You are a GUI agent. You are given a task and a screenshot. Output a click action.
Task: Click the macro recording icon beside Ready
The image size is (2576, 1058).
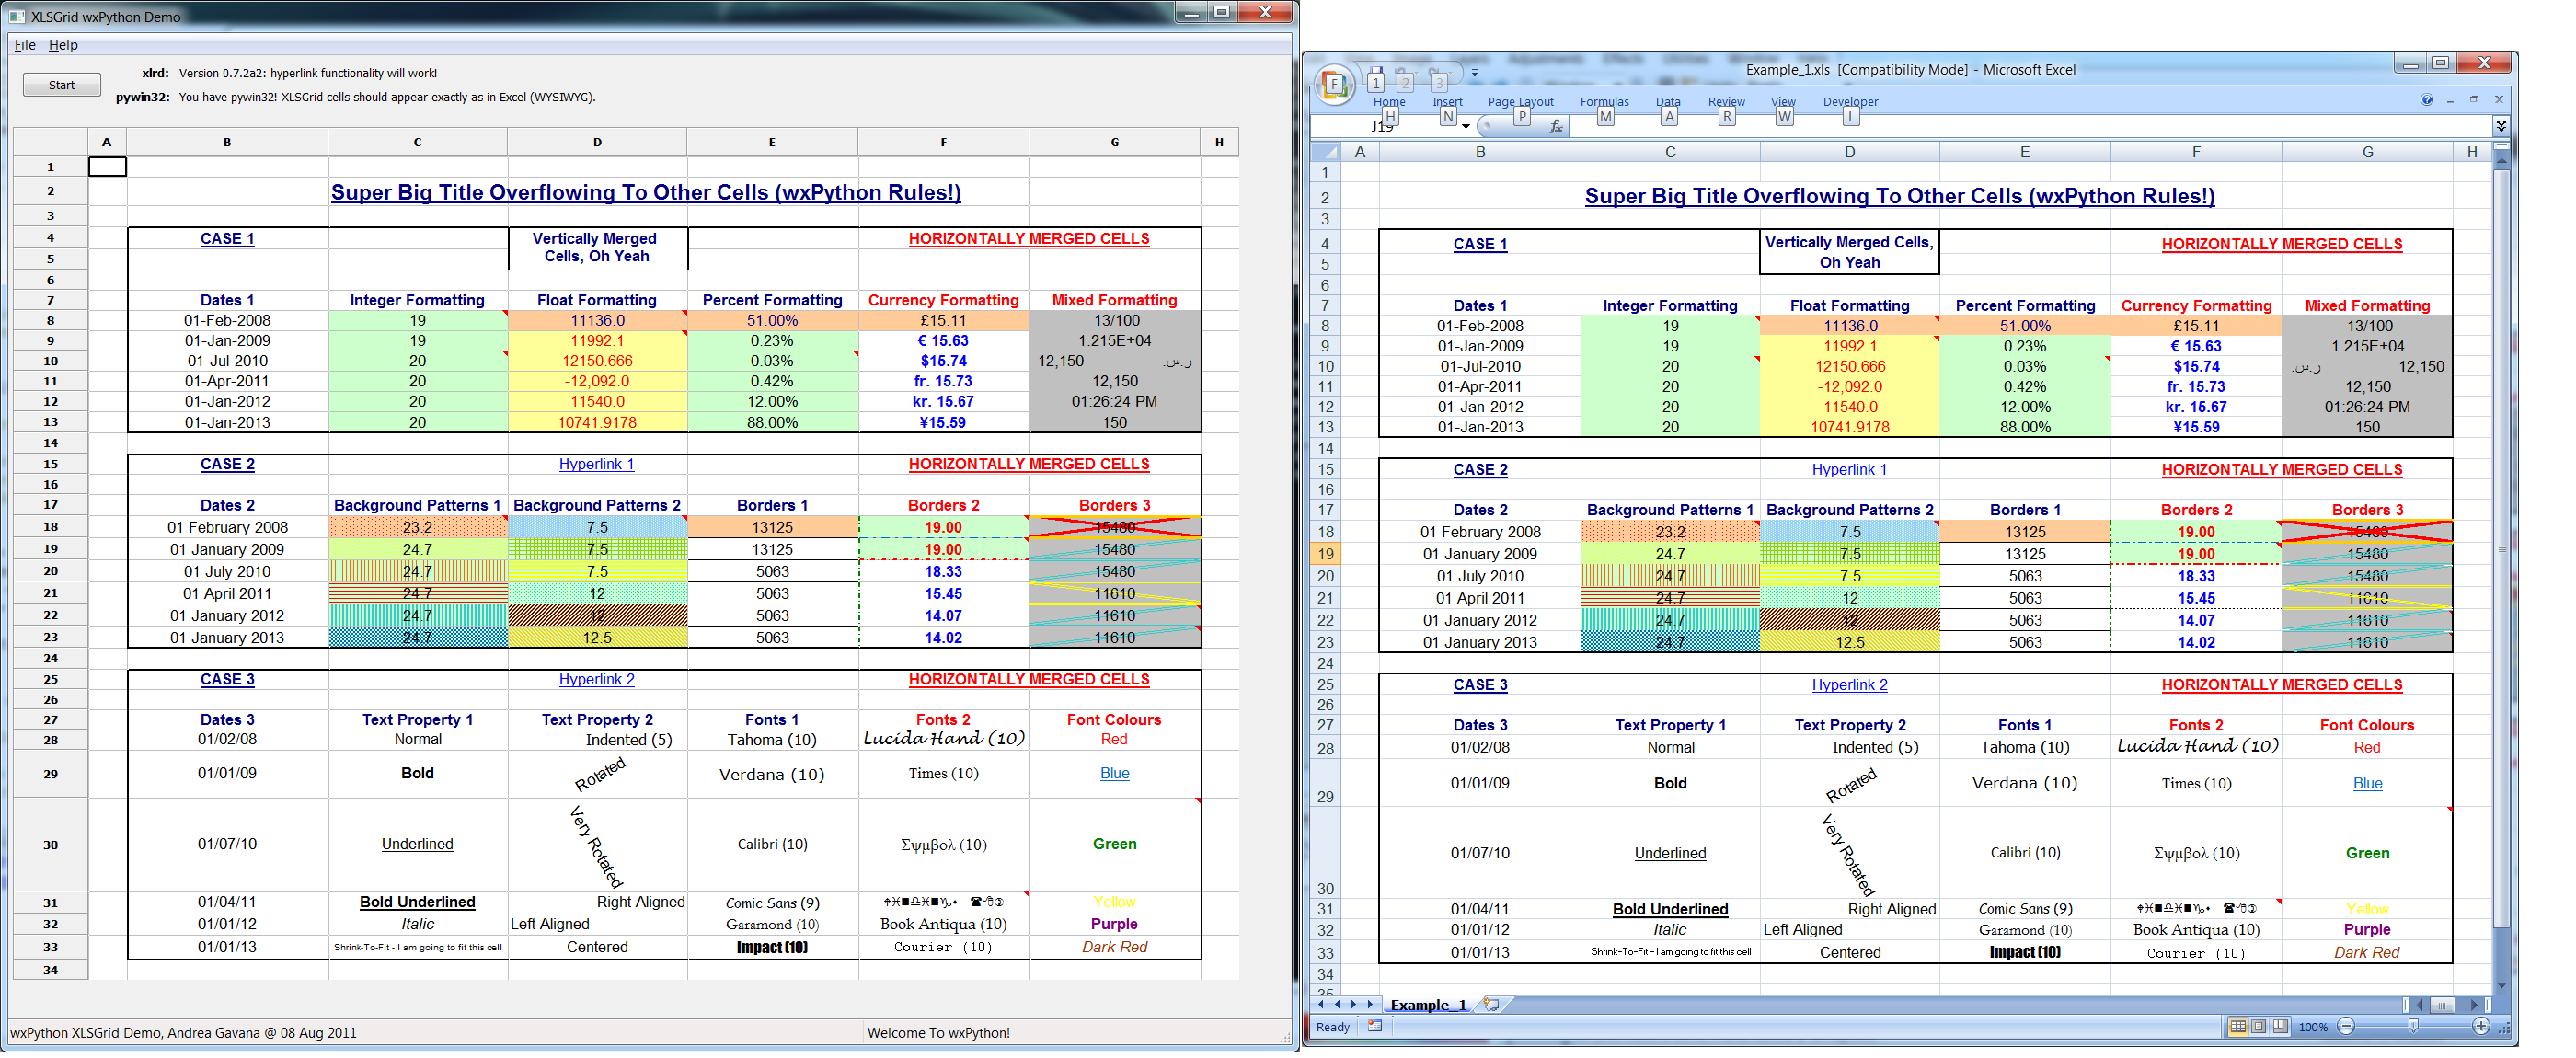click(x=1375, y=1026)
